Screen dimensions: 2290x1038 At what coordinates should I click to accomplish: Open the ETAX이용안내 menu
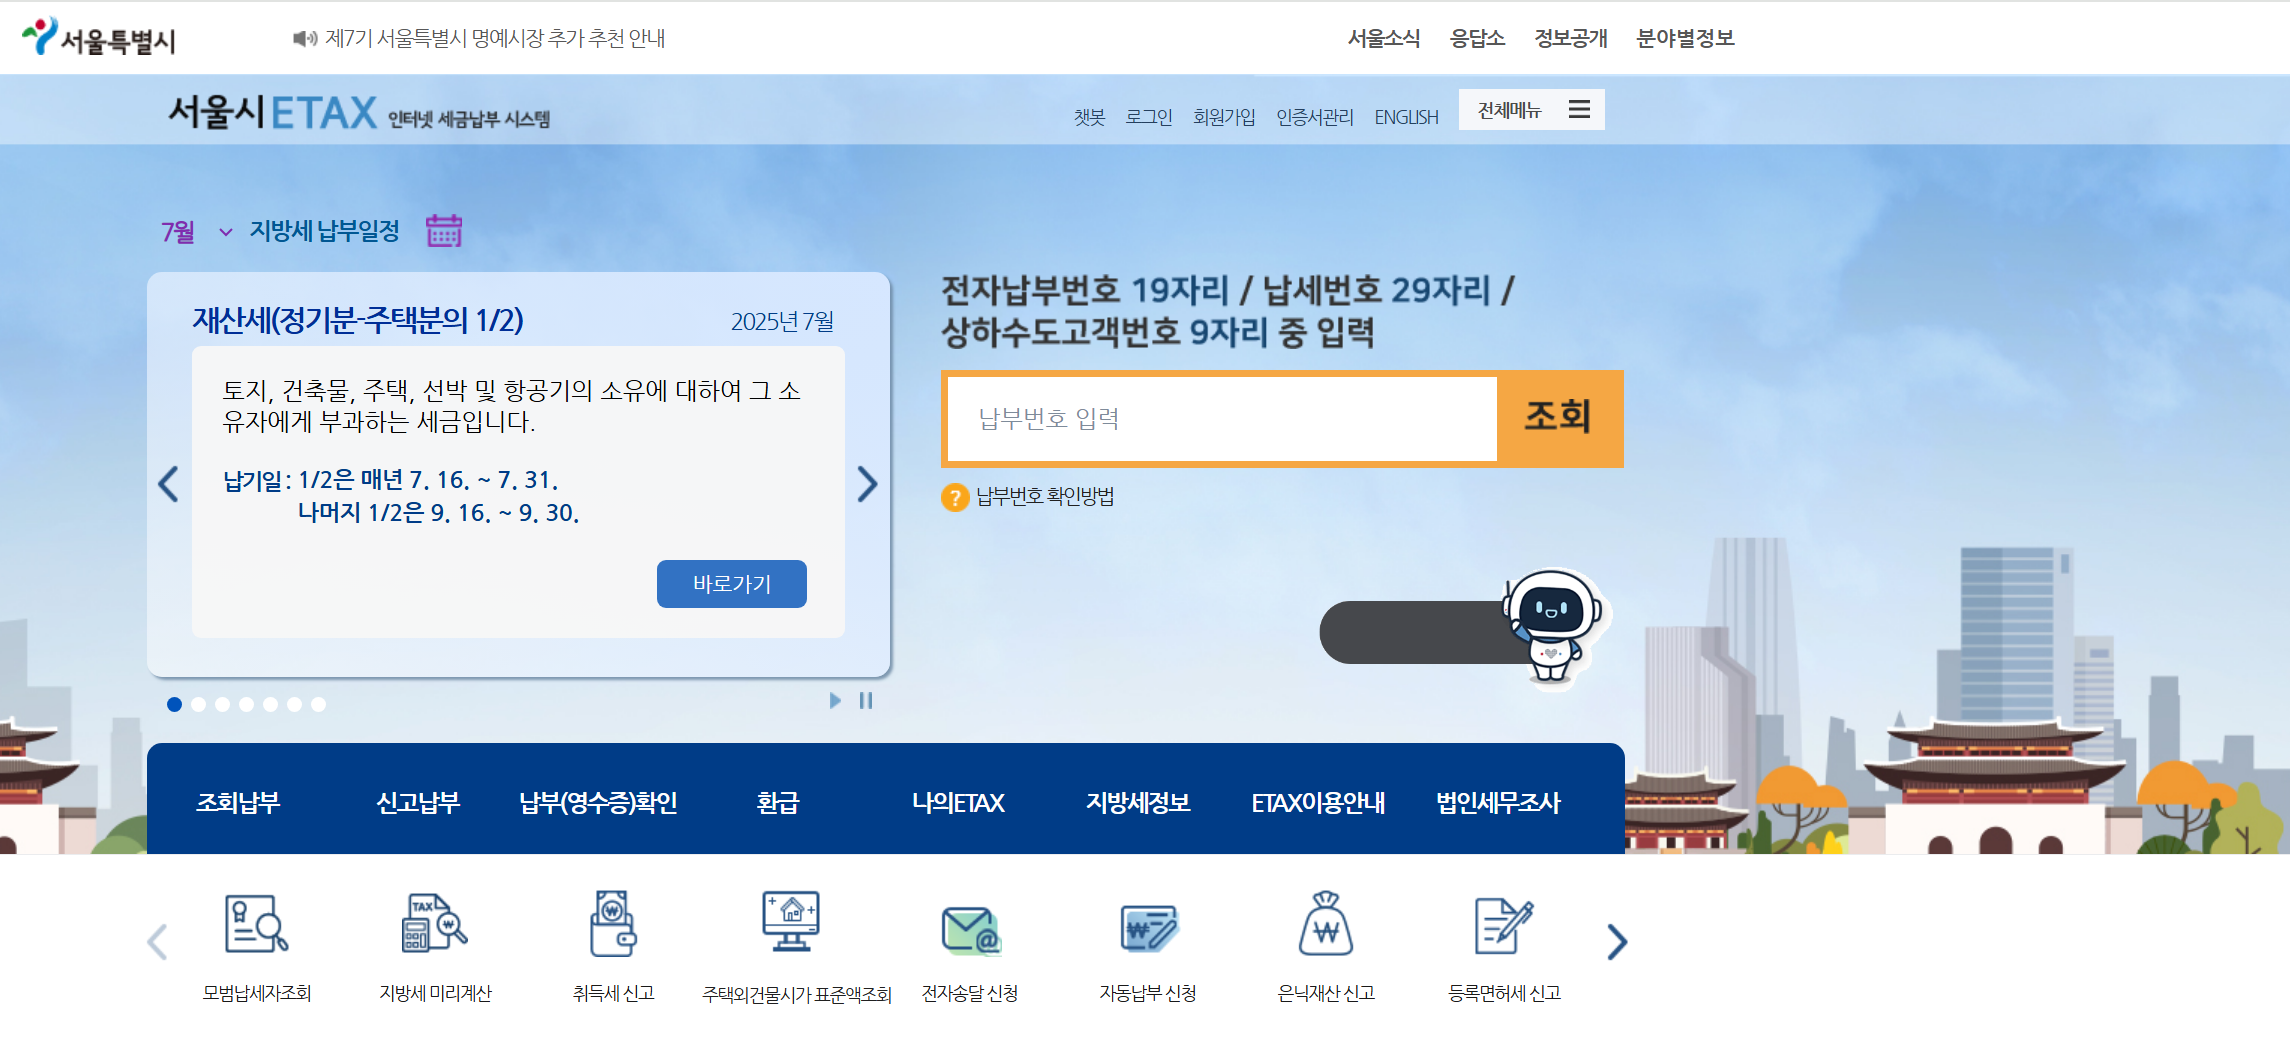point(1318,803)
